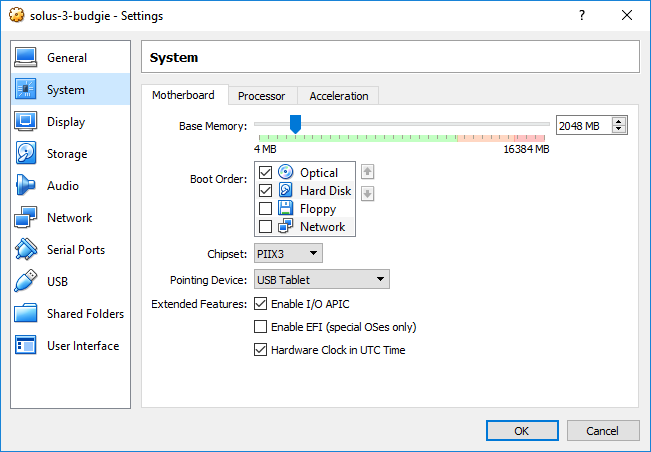Click the Shared Folders folder icon

point(25,313)
